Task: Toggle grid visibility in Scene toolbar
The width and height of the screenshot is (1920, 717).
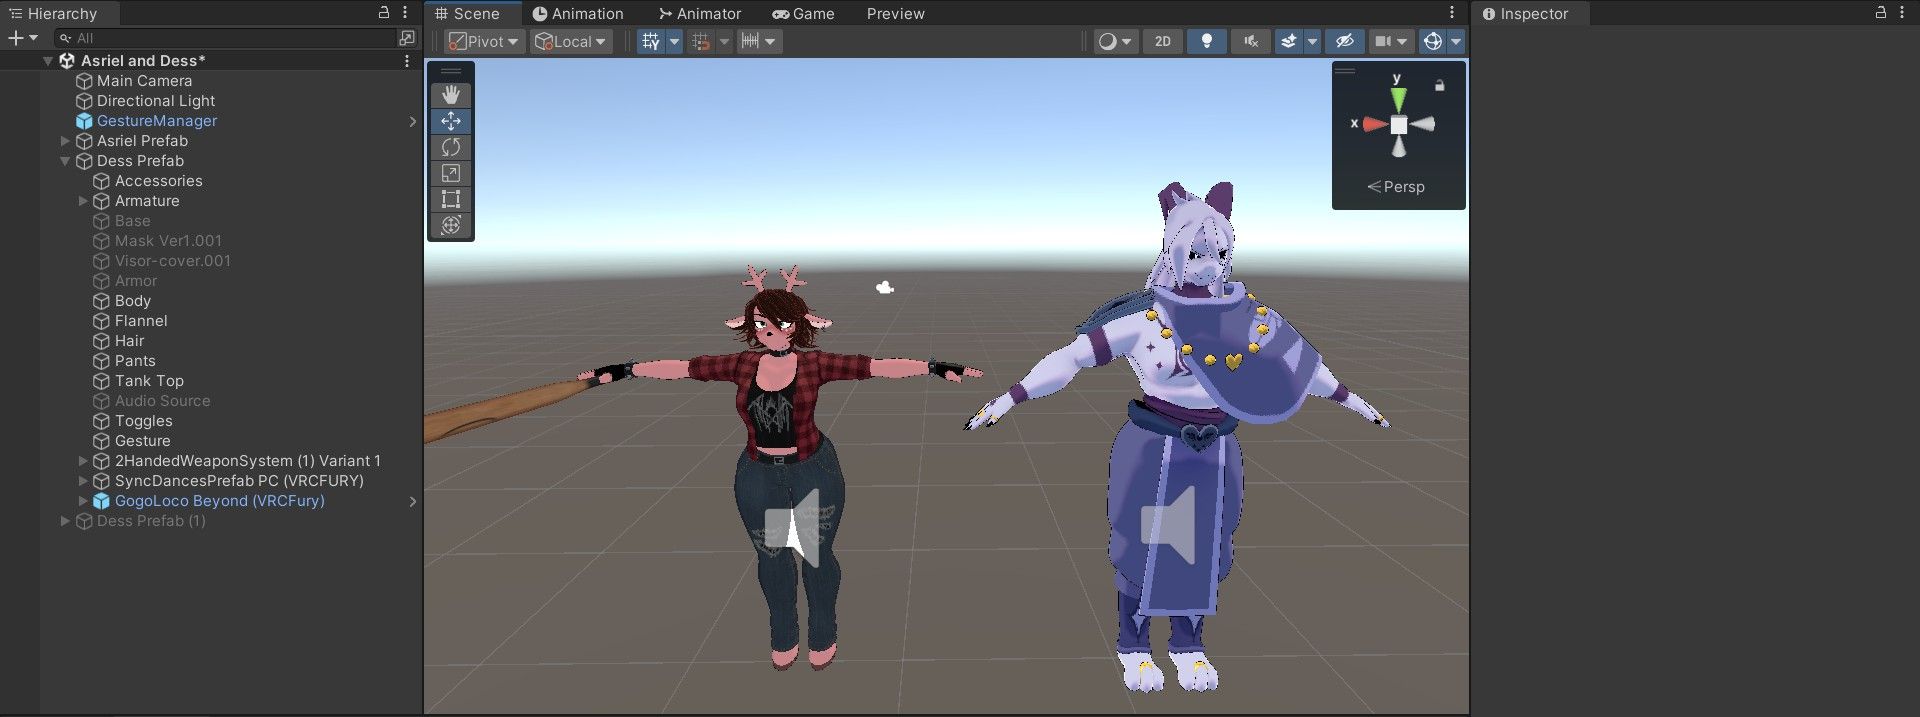Action: (651, 41)
